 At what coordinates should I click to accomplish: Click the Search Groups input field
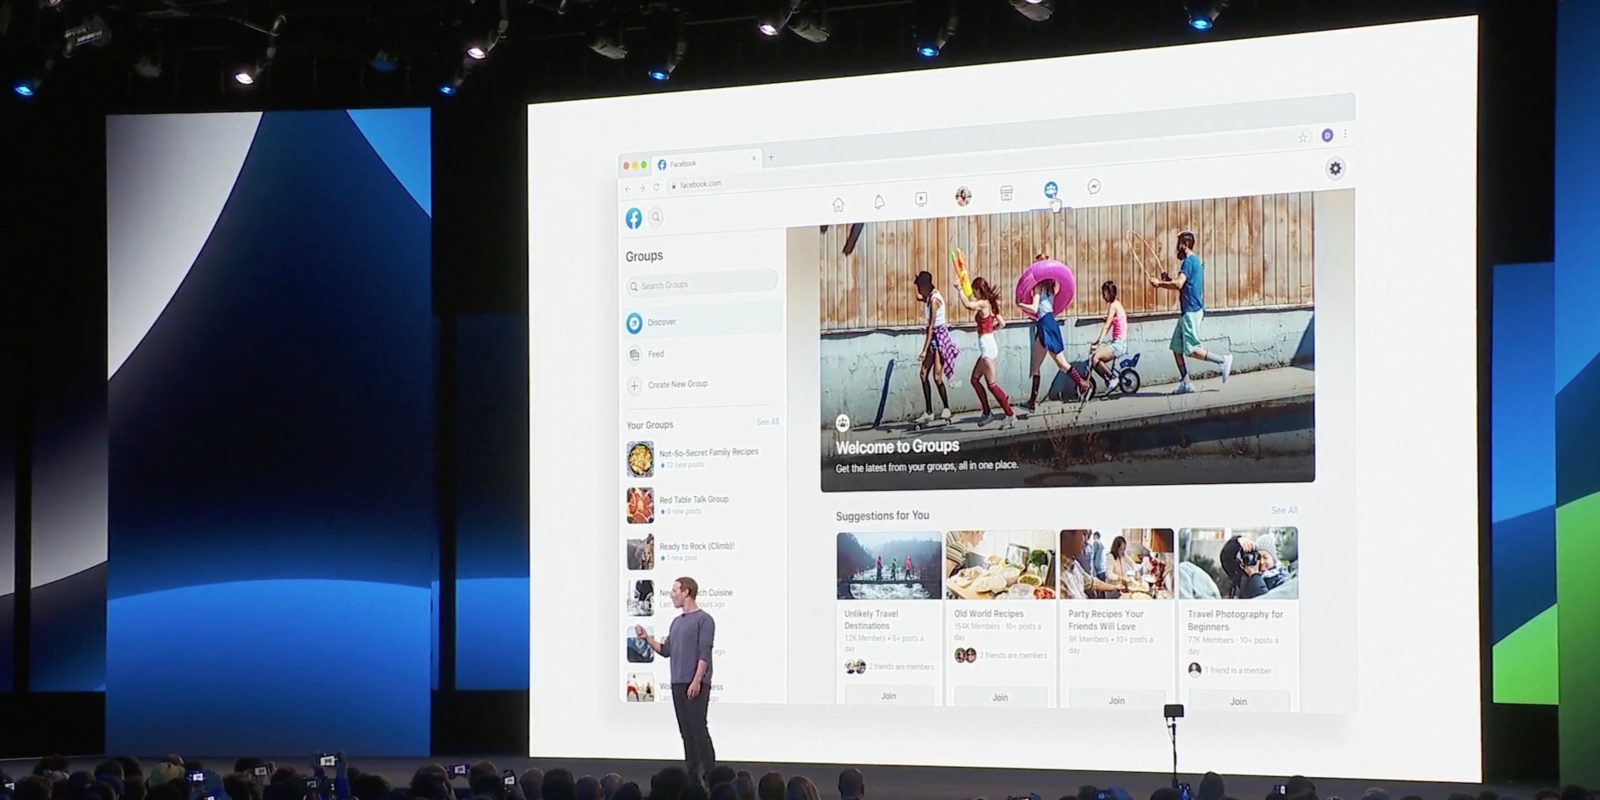coord(702,285)
